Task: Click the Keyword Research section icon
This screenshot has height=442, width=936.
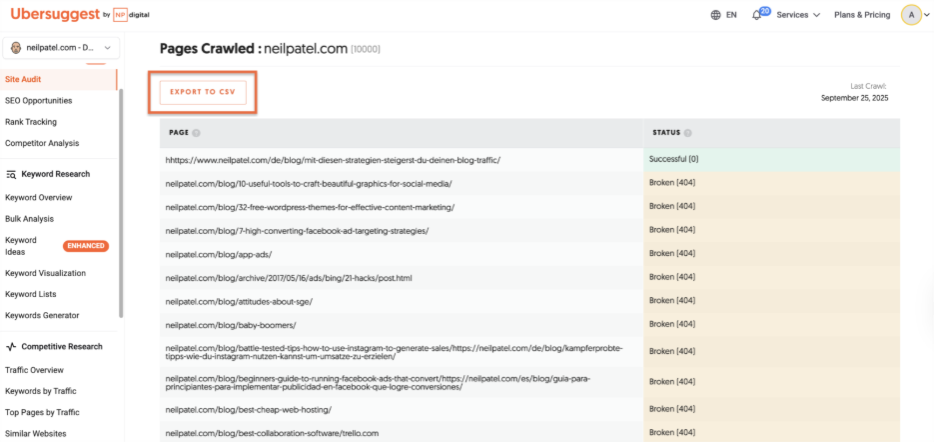Action: [11, 174]
